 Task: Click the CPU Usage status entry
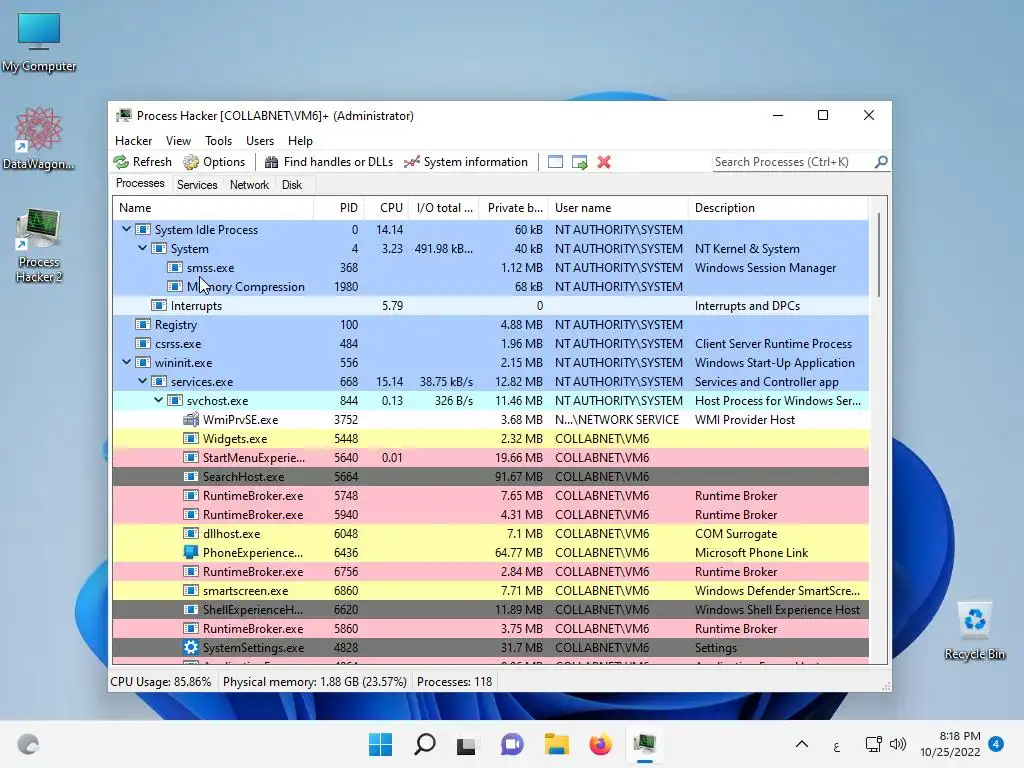click(x=161, y=682)
